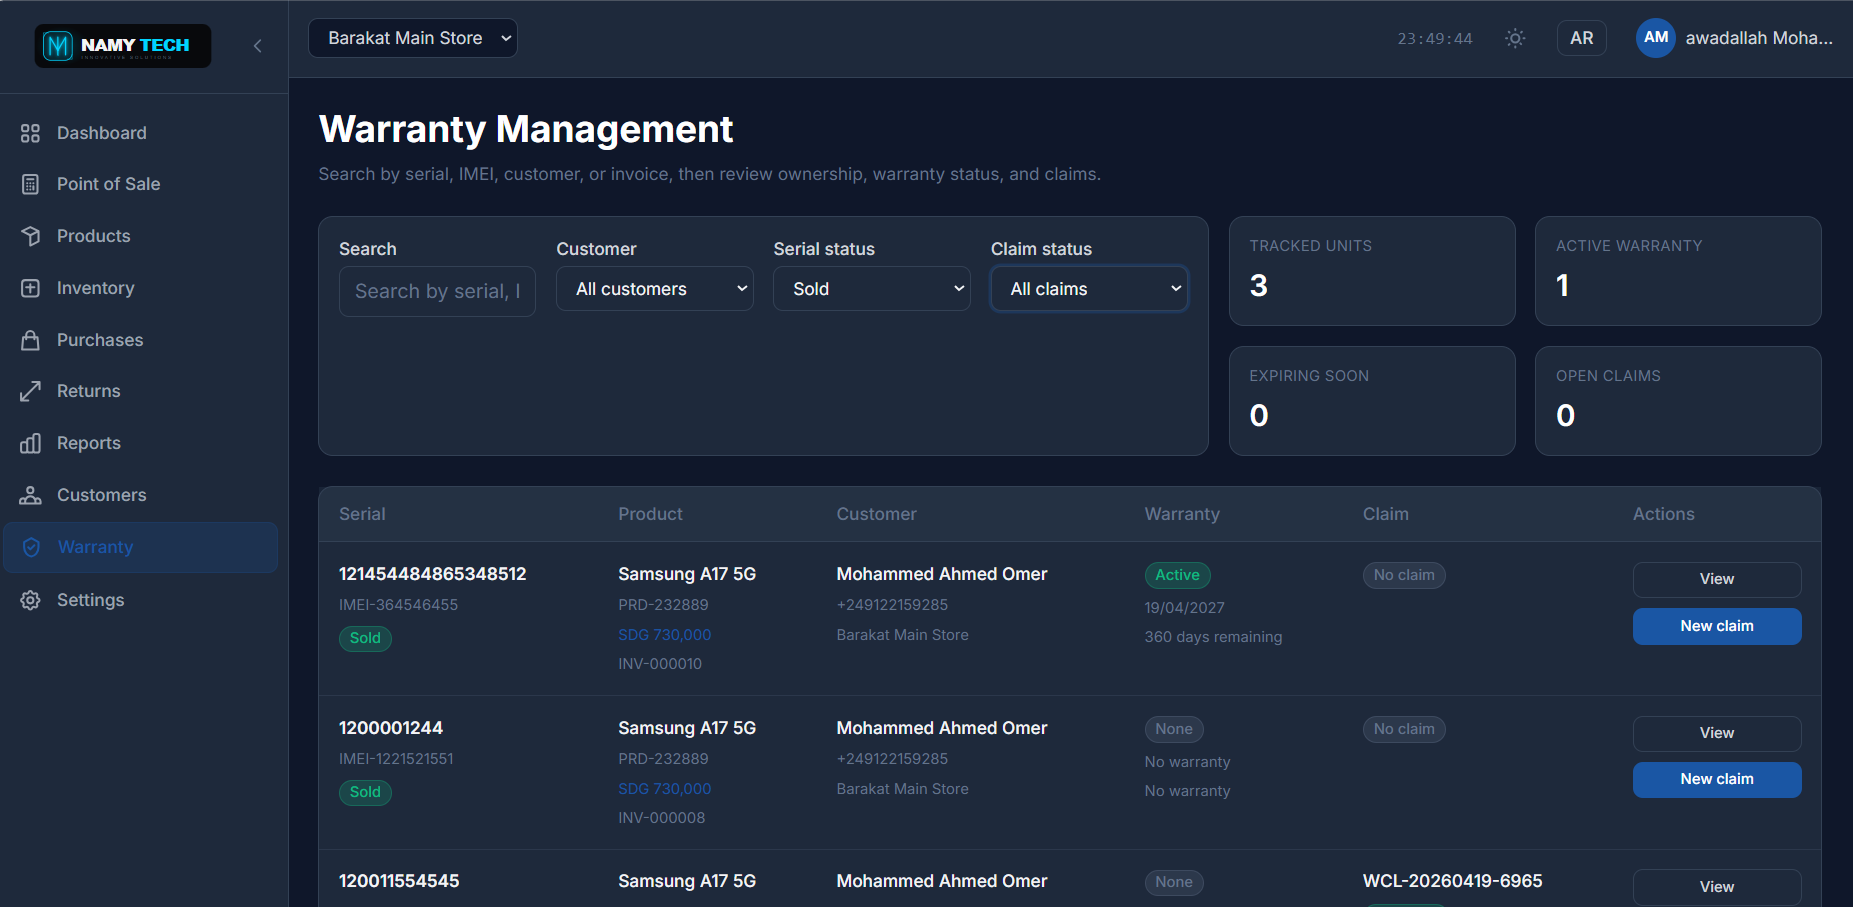Go to the Returns page

141,391
